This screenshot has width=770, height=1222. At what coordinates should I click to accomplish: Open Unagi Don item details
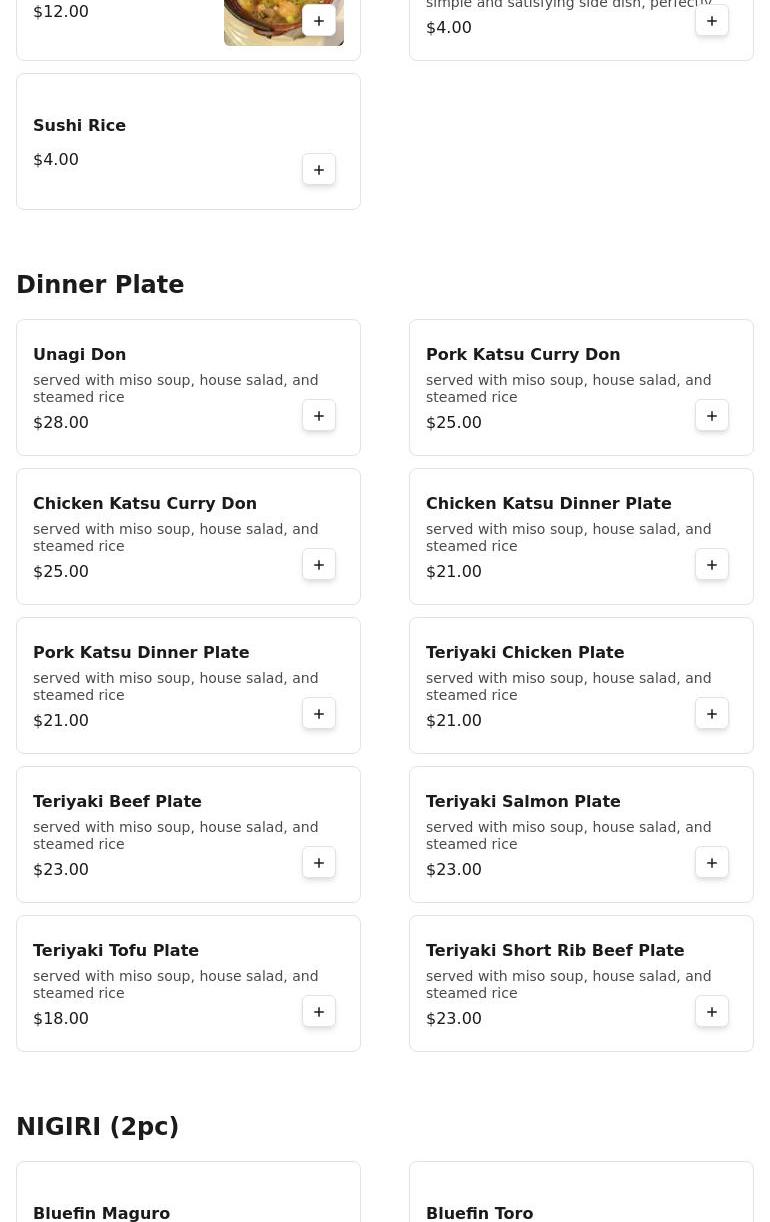(x=188, y=388)
